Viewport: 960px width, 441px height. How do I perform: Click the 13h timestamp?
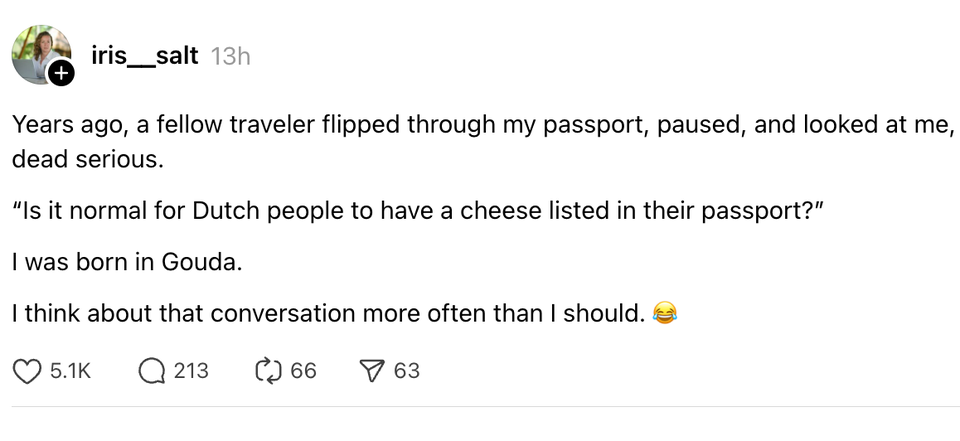pos(230,56)
